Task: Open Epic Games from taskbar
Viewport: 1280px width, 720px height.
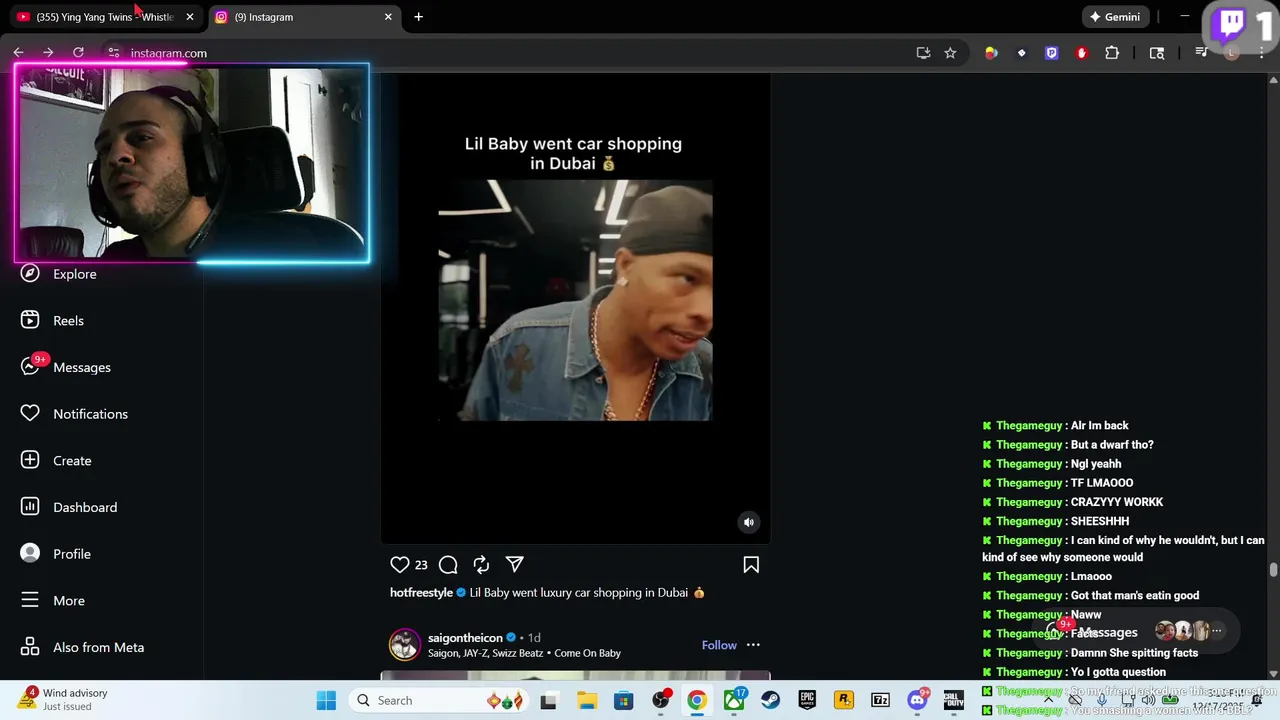Action: [807, 700]
